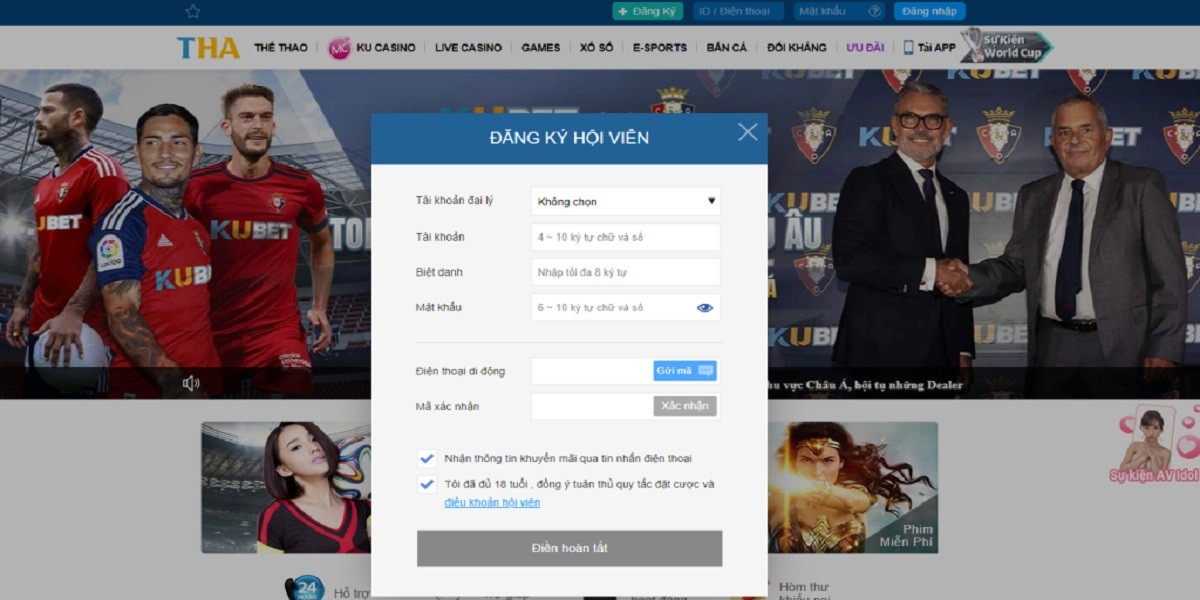Click the MC logo beside KU CASINO
Screen dimensions: 1200x600
339,47
